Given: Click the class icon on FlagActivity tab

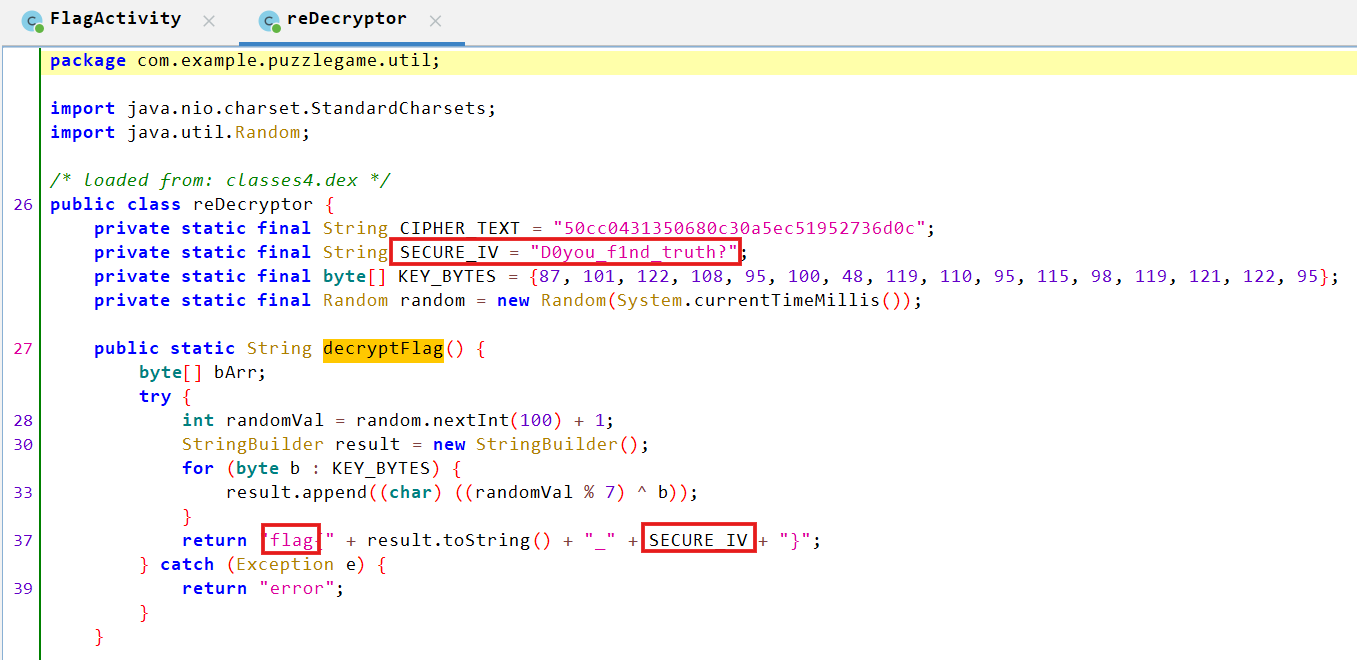Looking at the screenshot, I should 31,20.
